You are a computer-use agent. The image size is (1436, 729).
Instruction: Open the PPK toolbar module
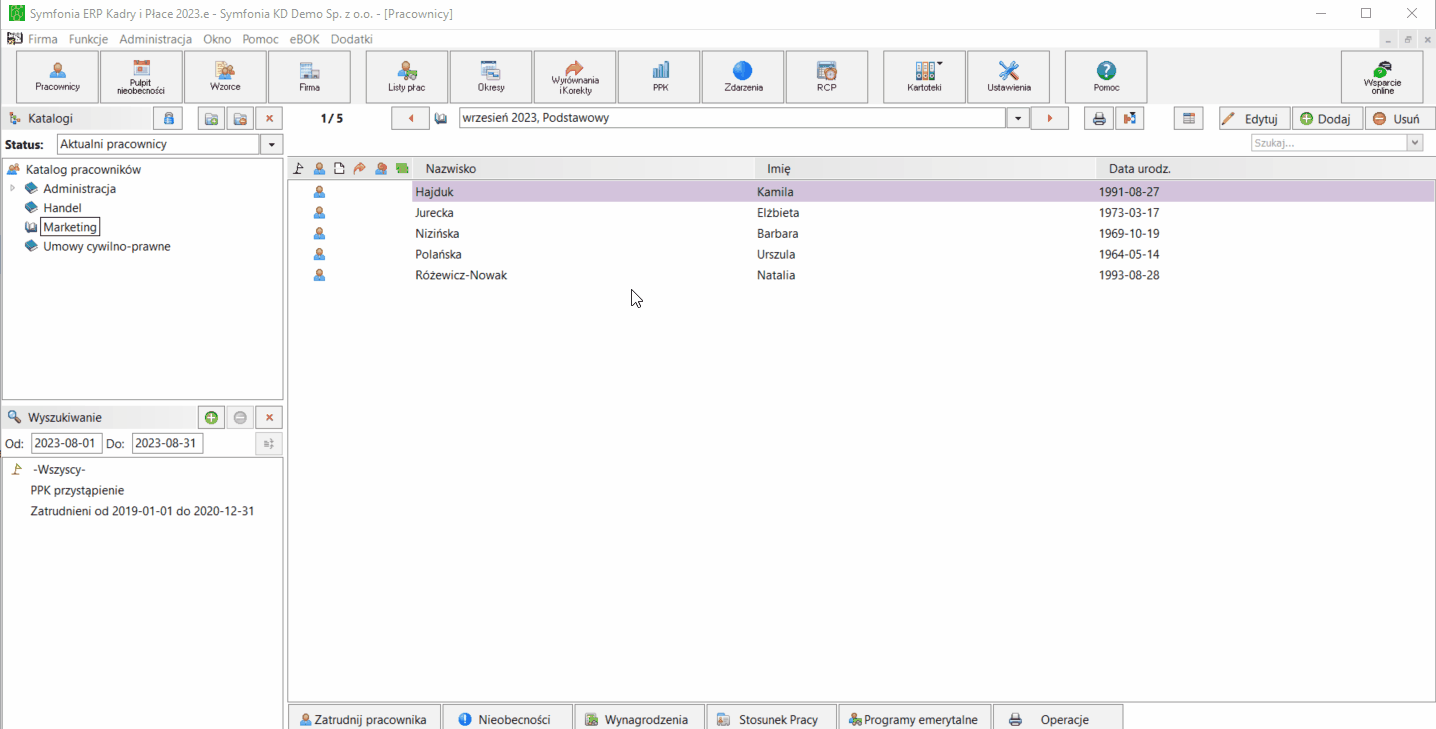pyautogui.click(x=659, y=77)
